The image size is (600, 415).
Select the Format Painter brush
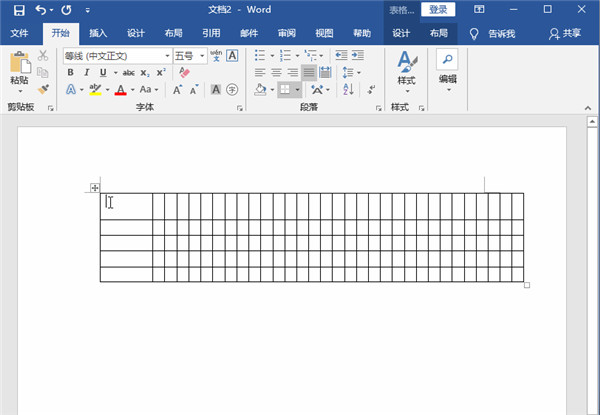tap(43, 90)
